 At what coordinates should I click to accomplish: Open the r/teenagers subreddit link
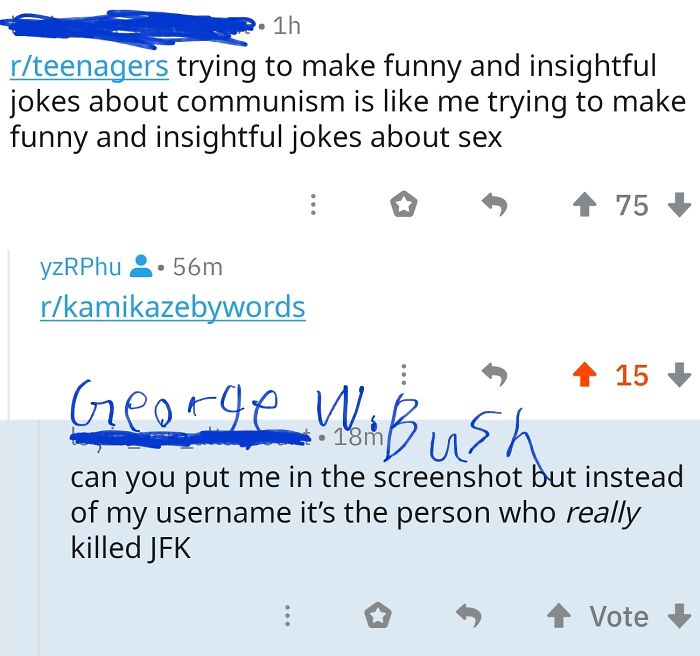click(90, 68)
